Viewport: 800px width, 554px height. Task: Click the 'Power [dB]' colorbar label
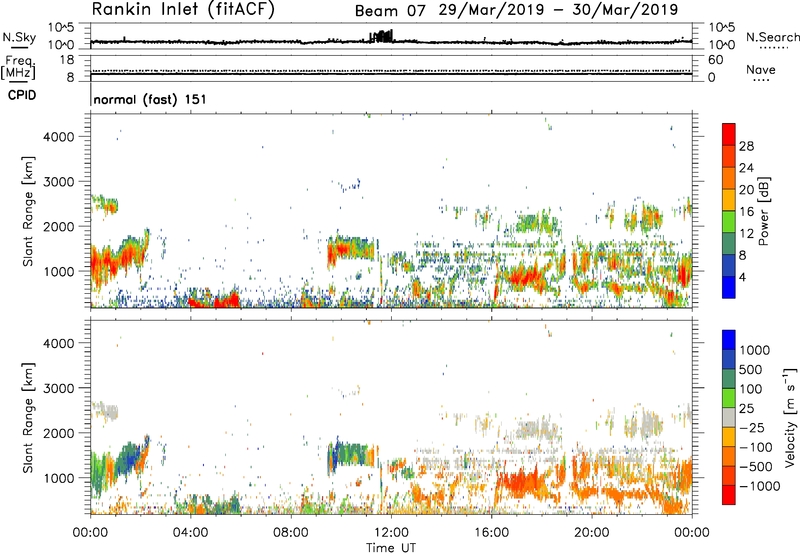pyautogui.click(x=763, y=211)
